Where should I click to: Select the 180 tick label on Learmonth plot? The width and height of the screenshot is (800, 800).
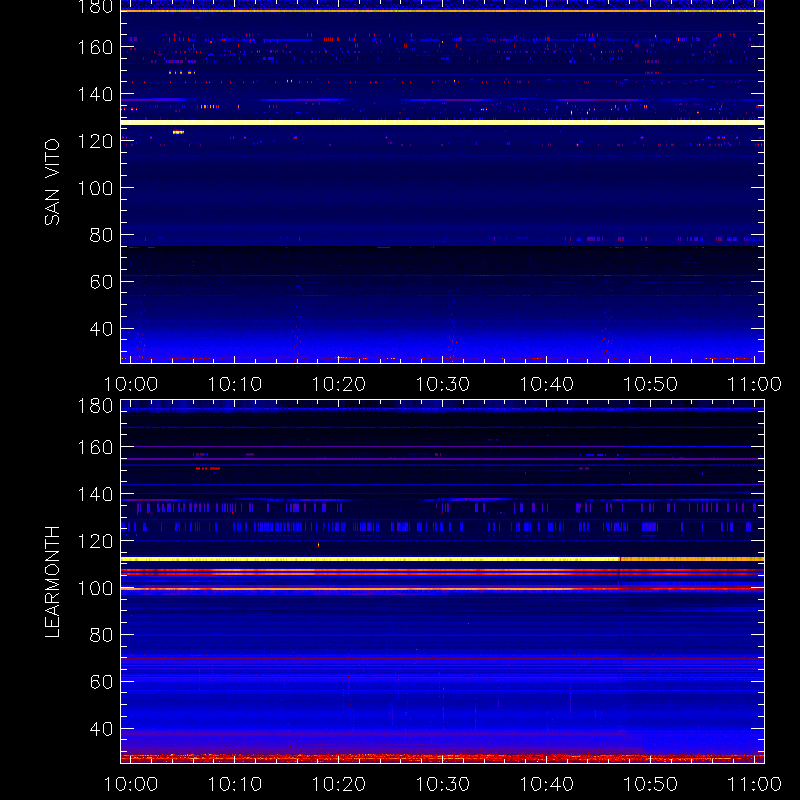click(95, 406)
